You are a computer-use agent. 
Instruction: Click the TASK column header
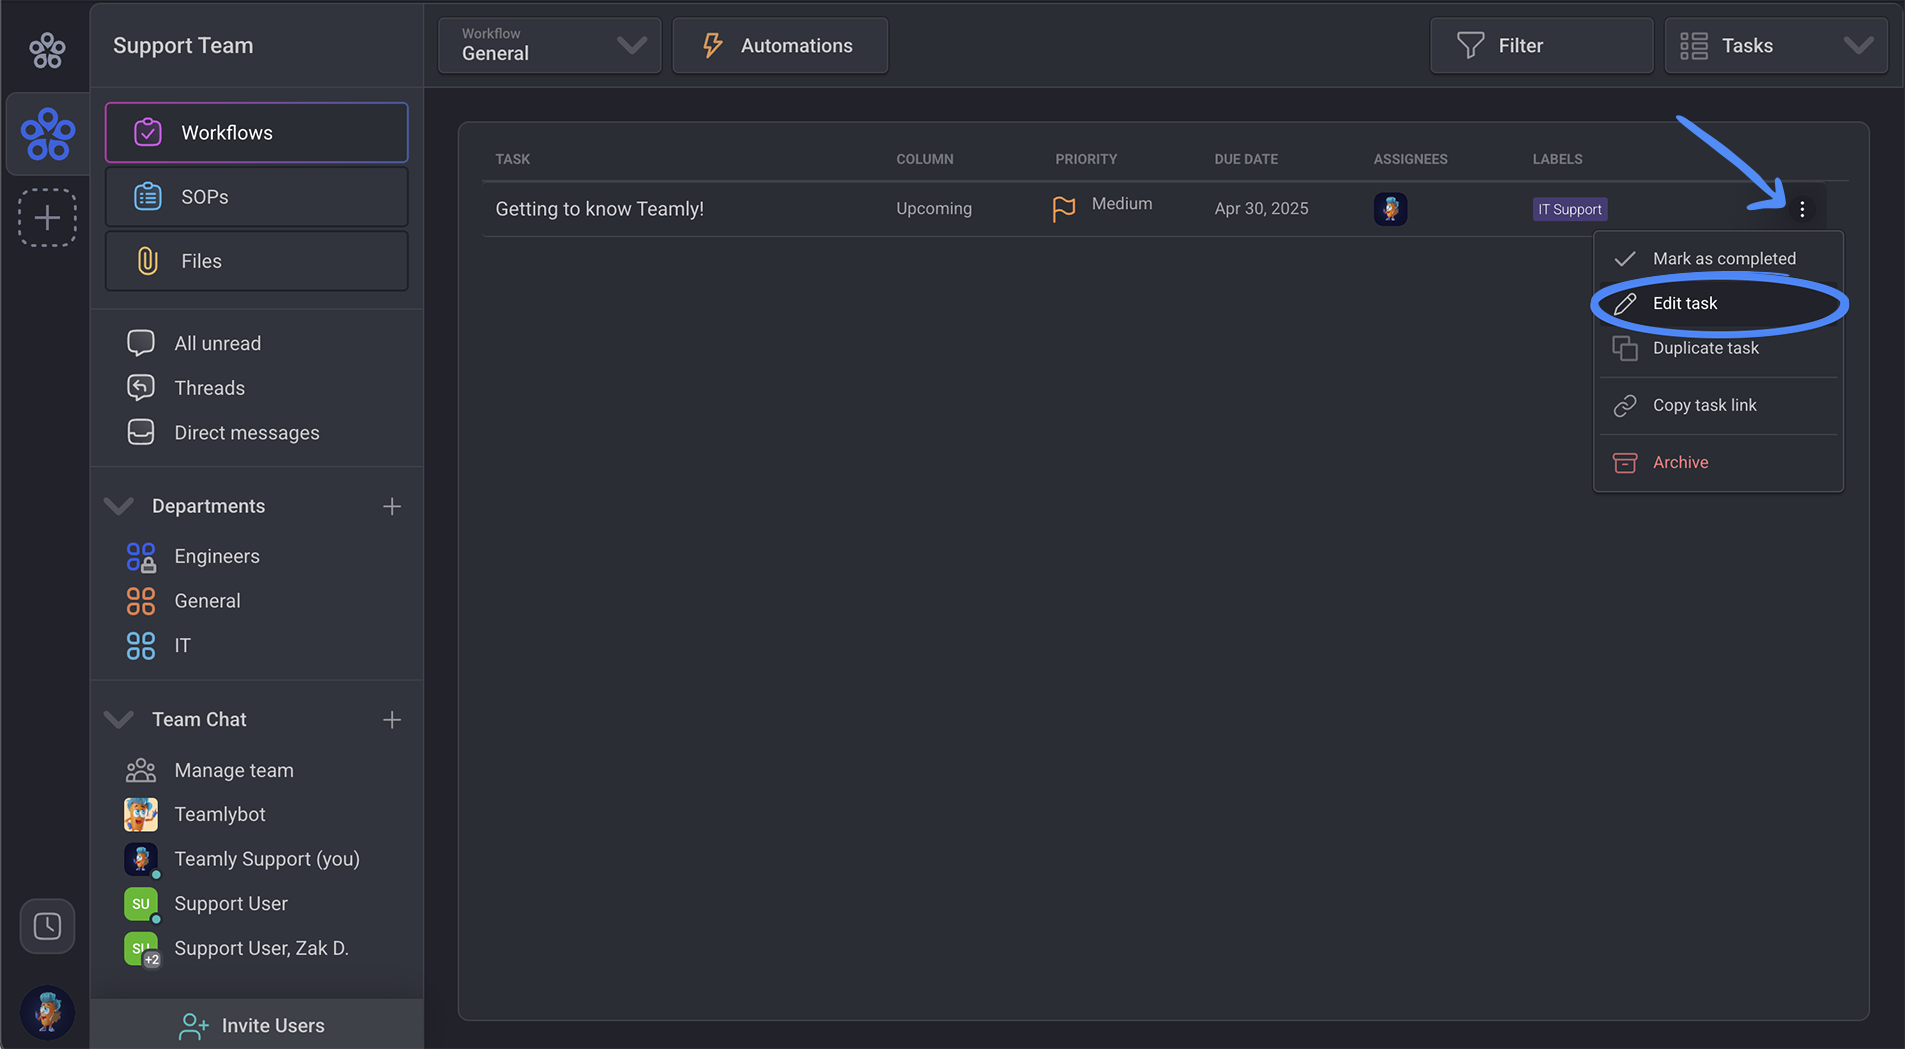pos(513,159)
